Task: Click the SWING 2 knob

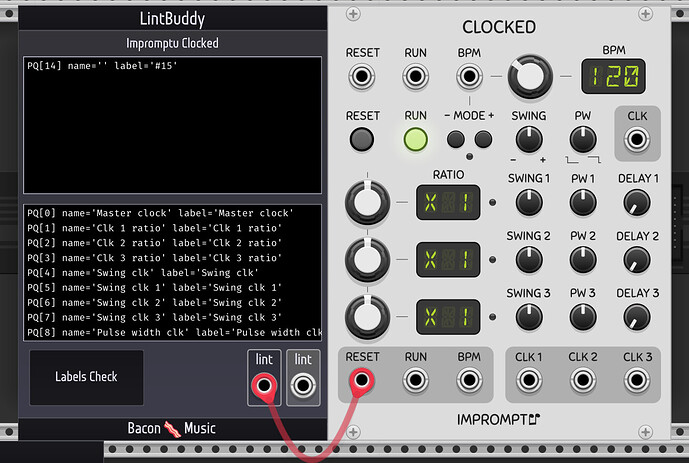Action: point(529,260)
